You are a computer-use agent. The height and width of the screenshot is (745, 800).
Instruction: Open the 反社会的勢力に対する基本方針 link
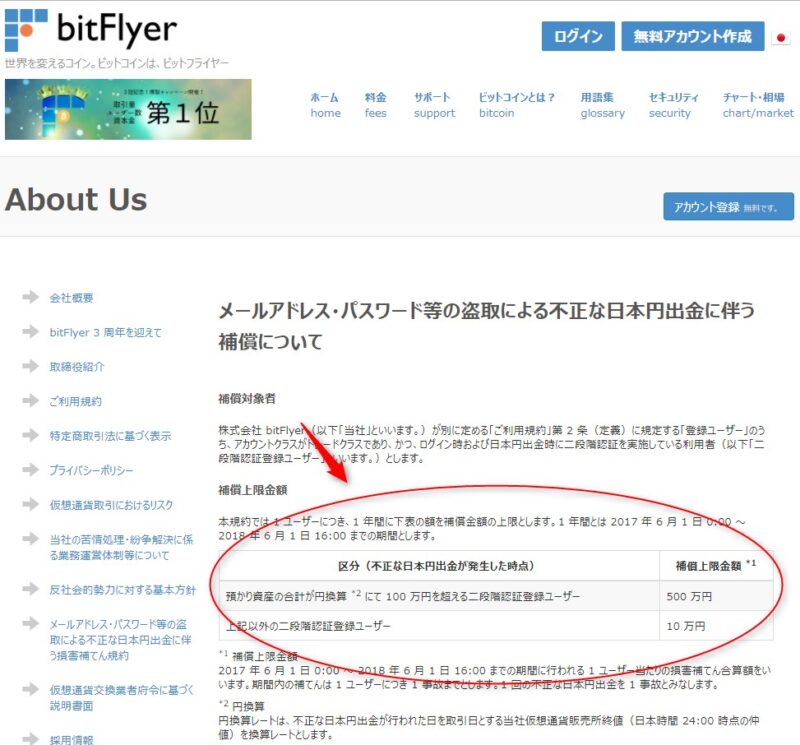tap(122, 590)
